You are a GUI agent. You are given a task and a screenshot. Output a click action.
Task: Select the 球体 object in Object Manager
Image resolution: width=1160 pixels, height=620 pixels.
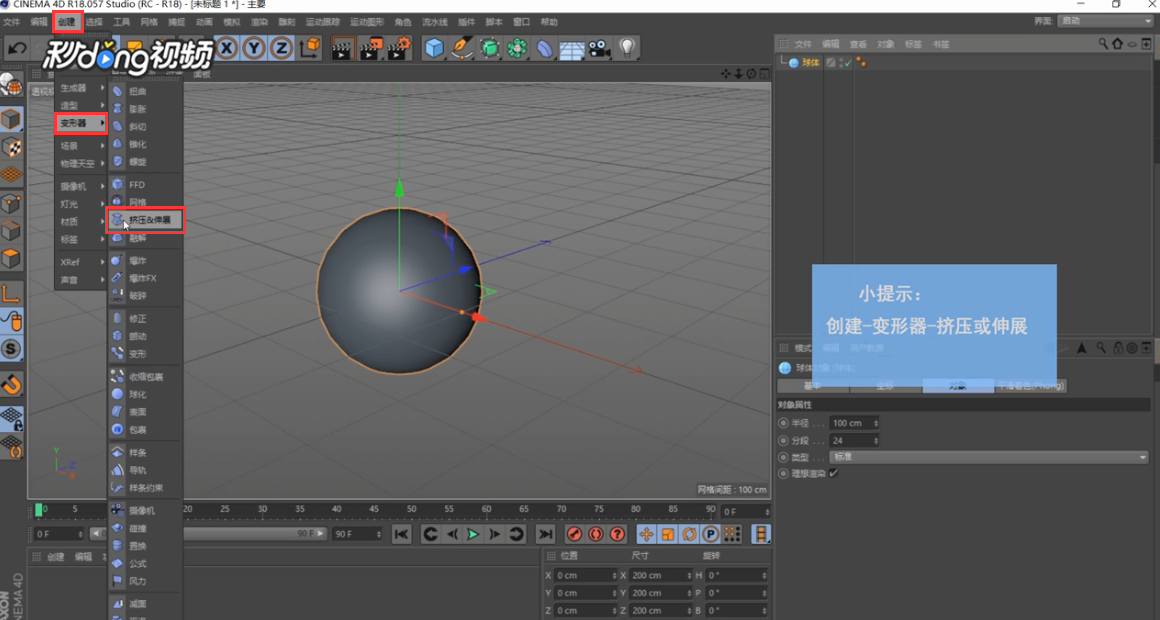[811, 63]
